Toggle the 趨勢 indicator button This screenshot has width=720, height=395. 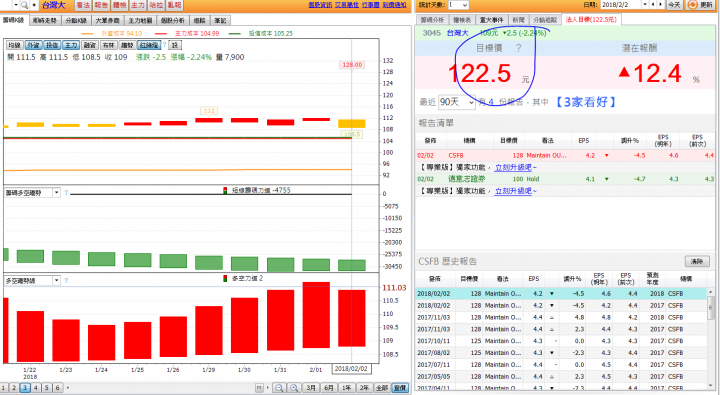point(127,45)
